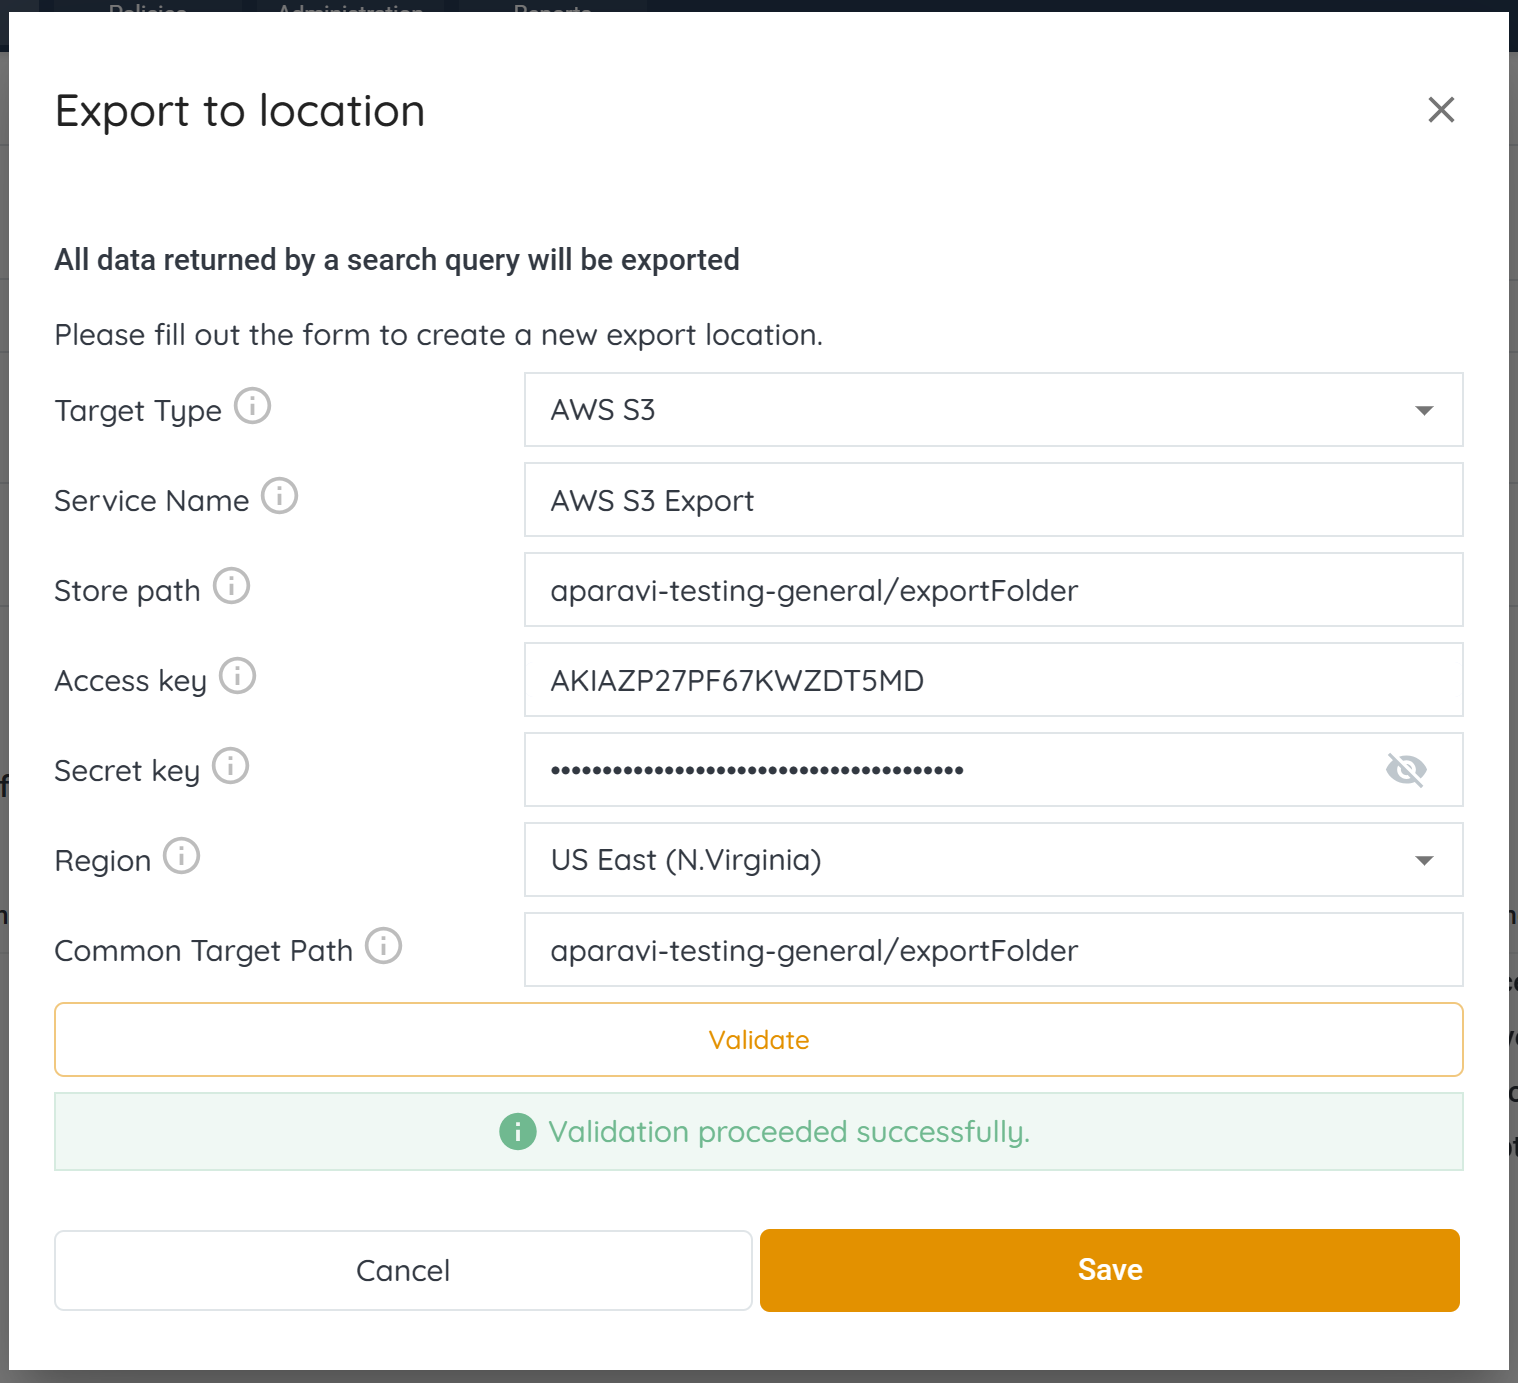Screen dimensions: 1518x1383
Task: Click the Access key info icon
Action: (x=237, y=676)
